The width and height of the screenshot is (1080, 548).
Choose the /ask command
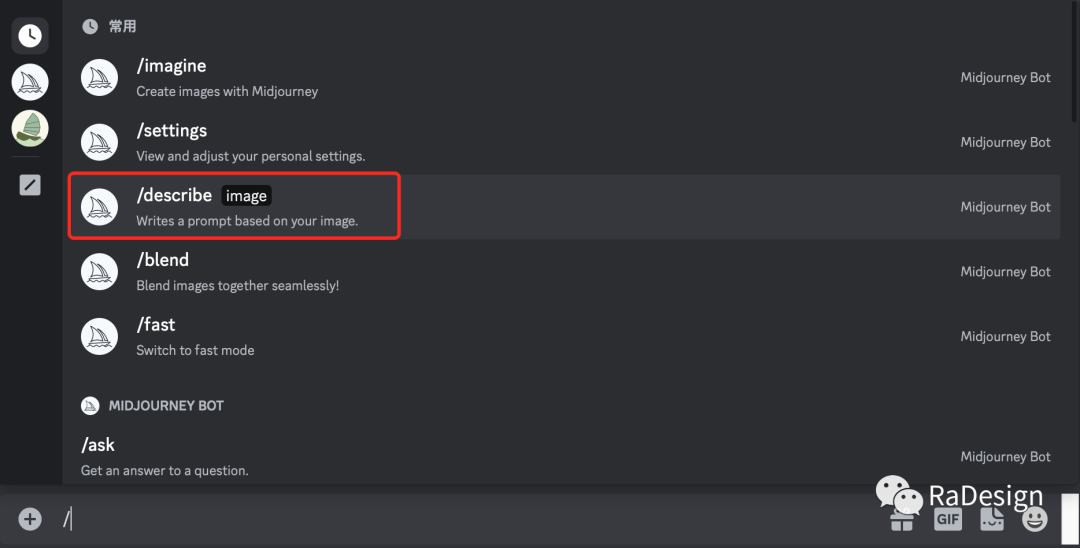pos(564,456)
